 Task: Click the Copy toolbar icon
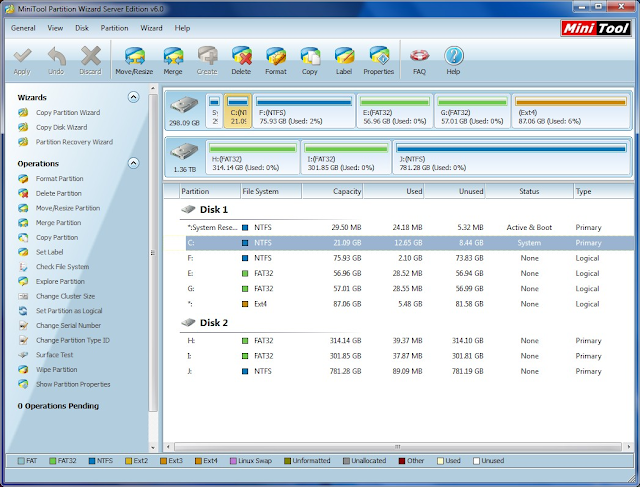310,60
